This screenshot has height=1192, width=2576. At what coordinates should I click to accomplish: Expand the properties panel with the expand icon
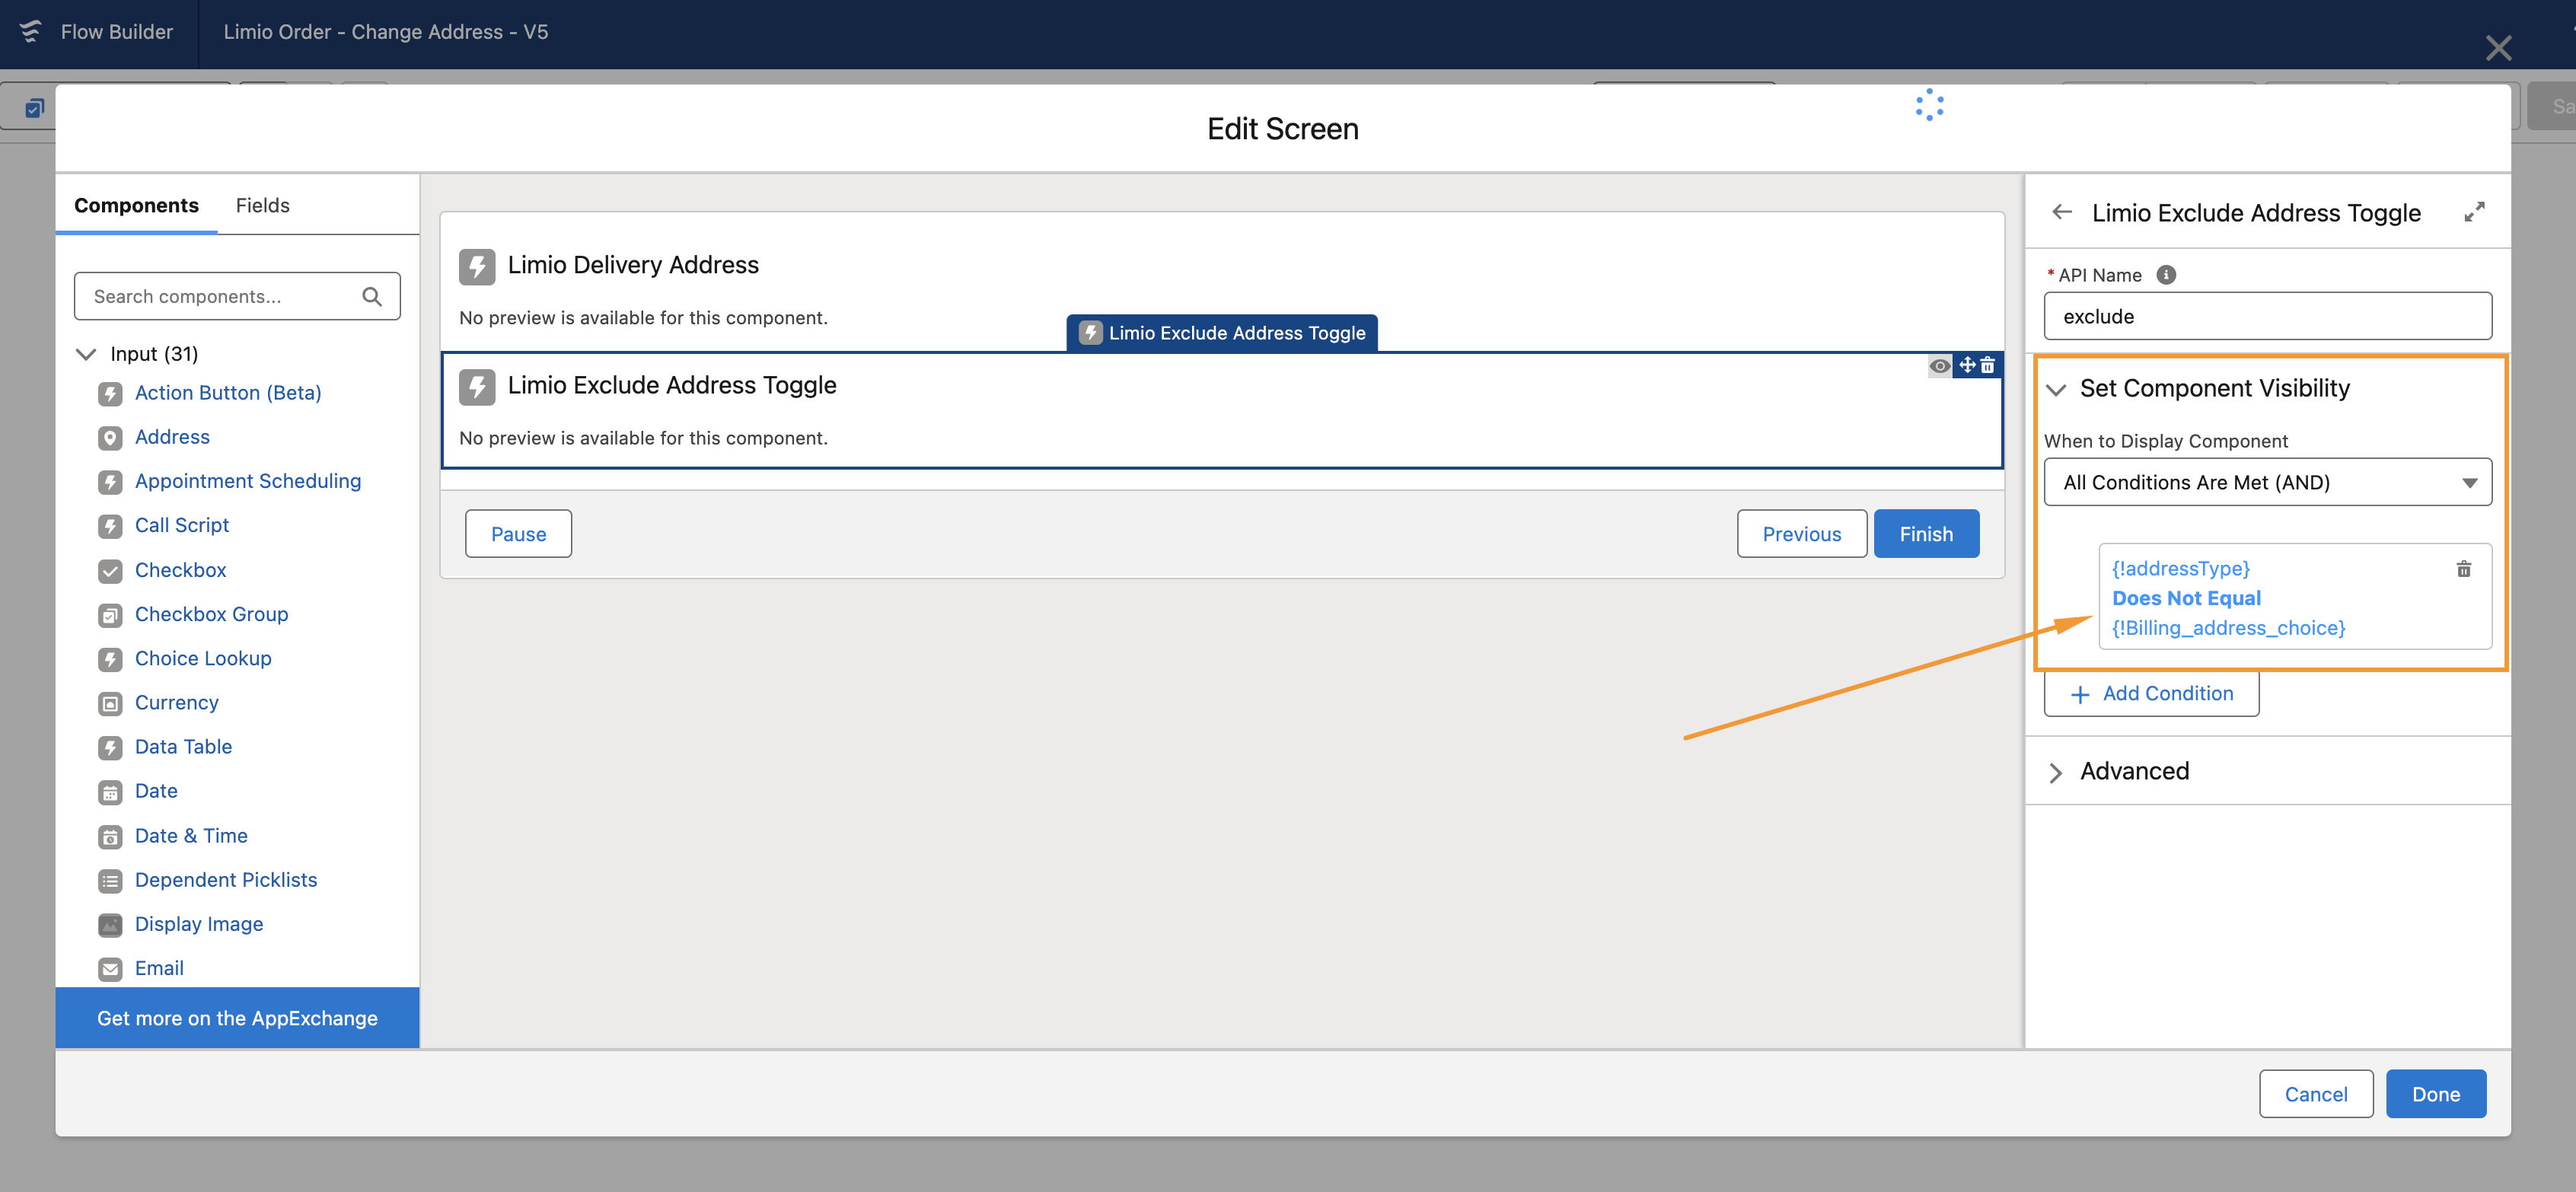[x=2473, y=212]
